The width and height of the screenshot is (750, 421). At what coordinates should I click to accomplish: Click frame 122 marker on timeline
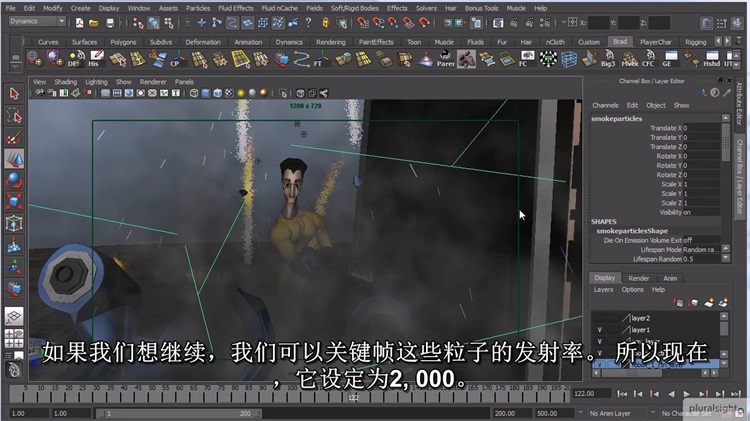353,397
